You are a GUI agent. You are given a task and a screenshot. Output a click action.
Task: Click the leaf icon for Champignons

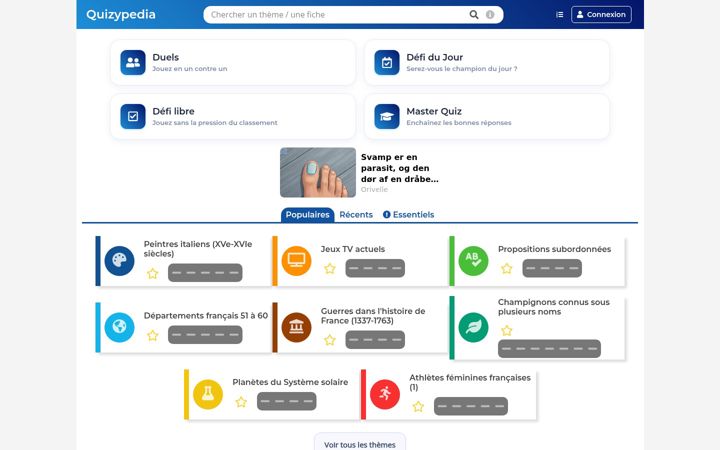click(x=473, y=327)
